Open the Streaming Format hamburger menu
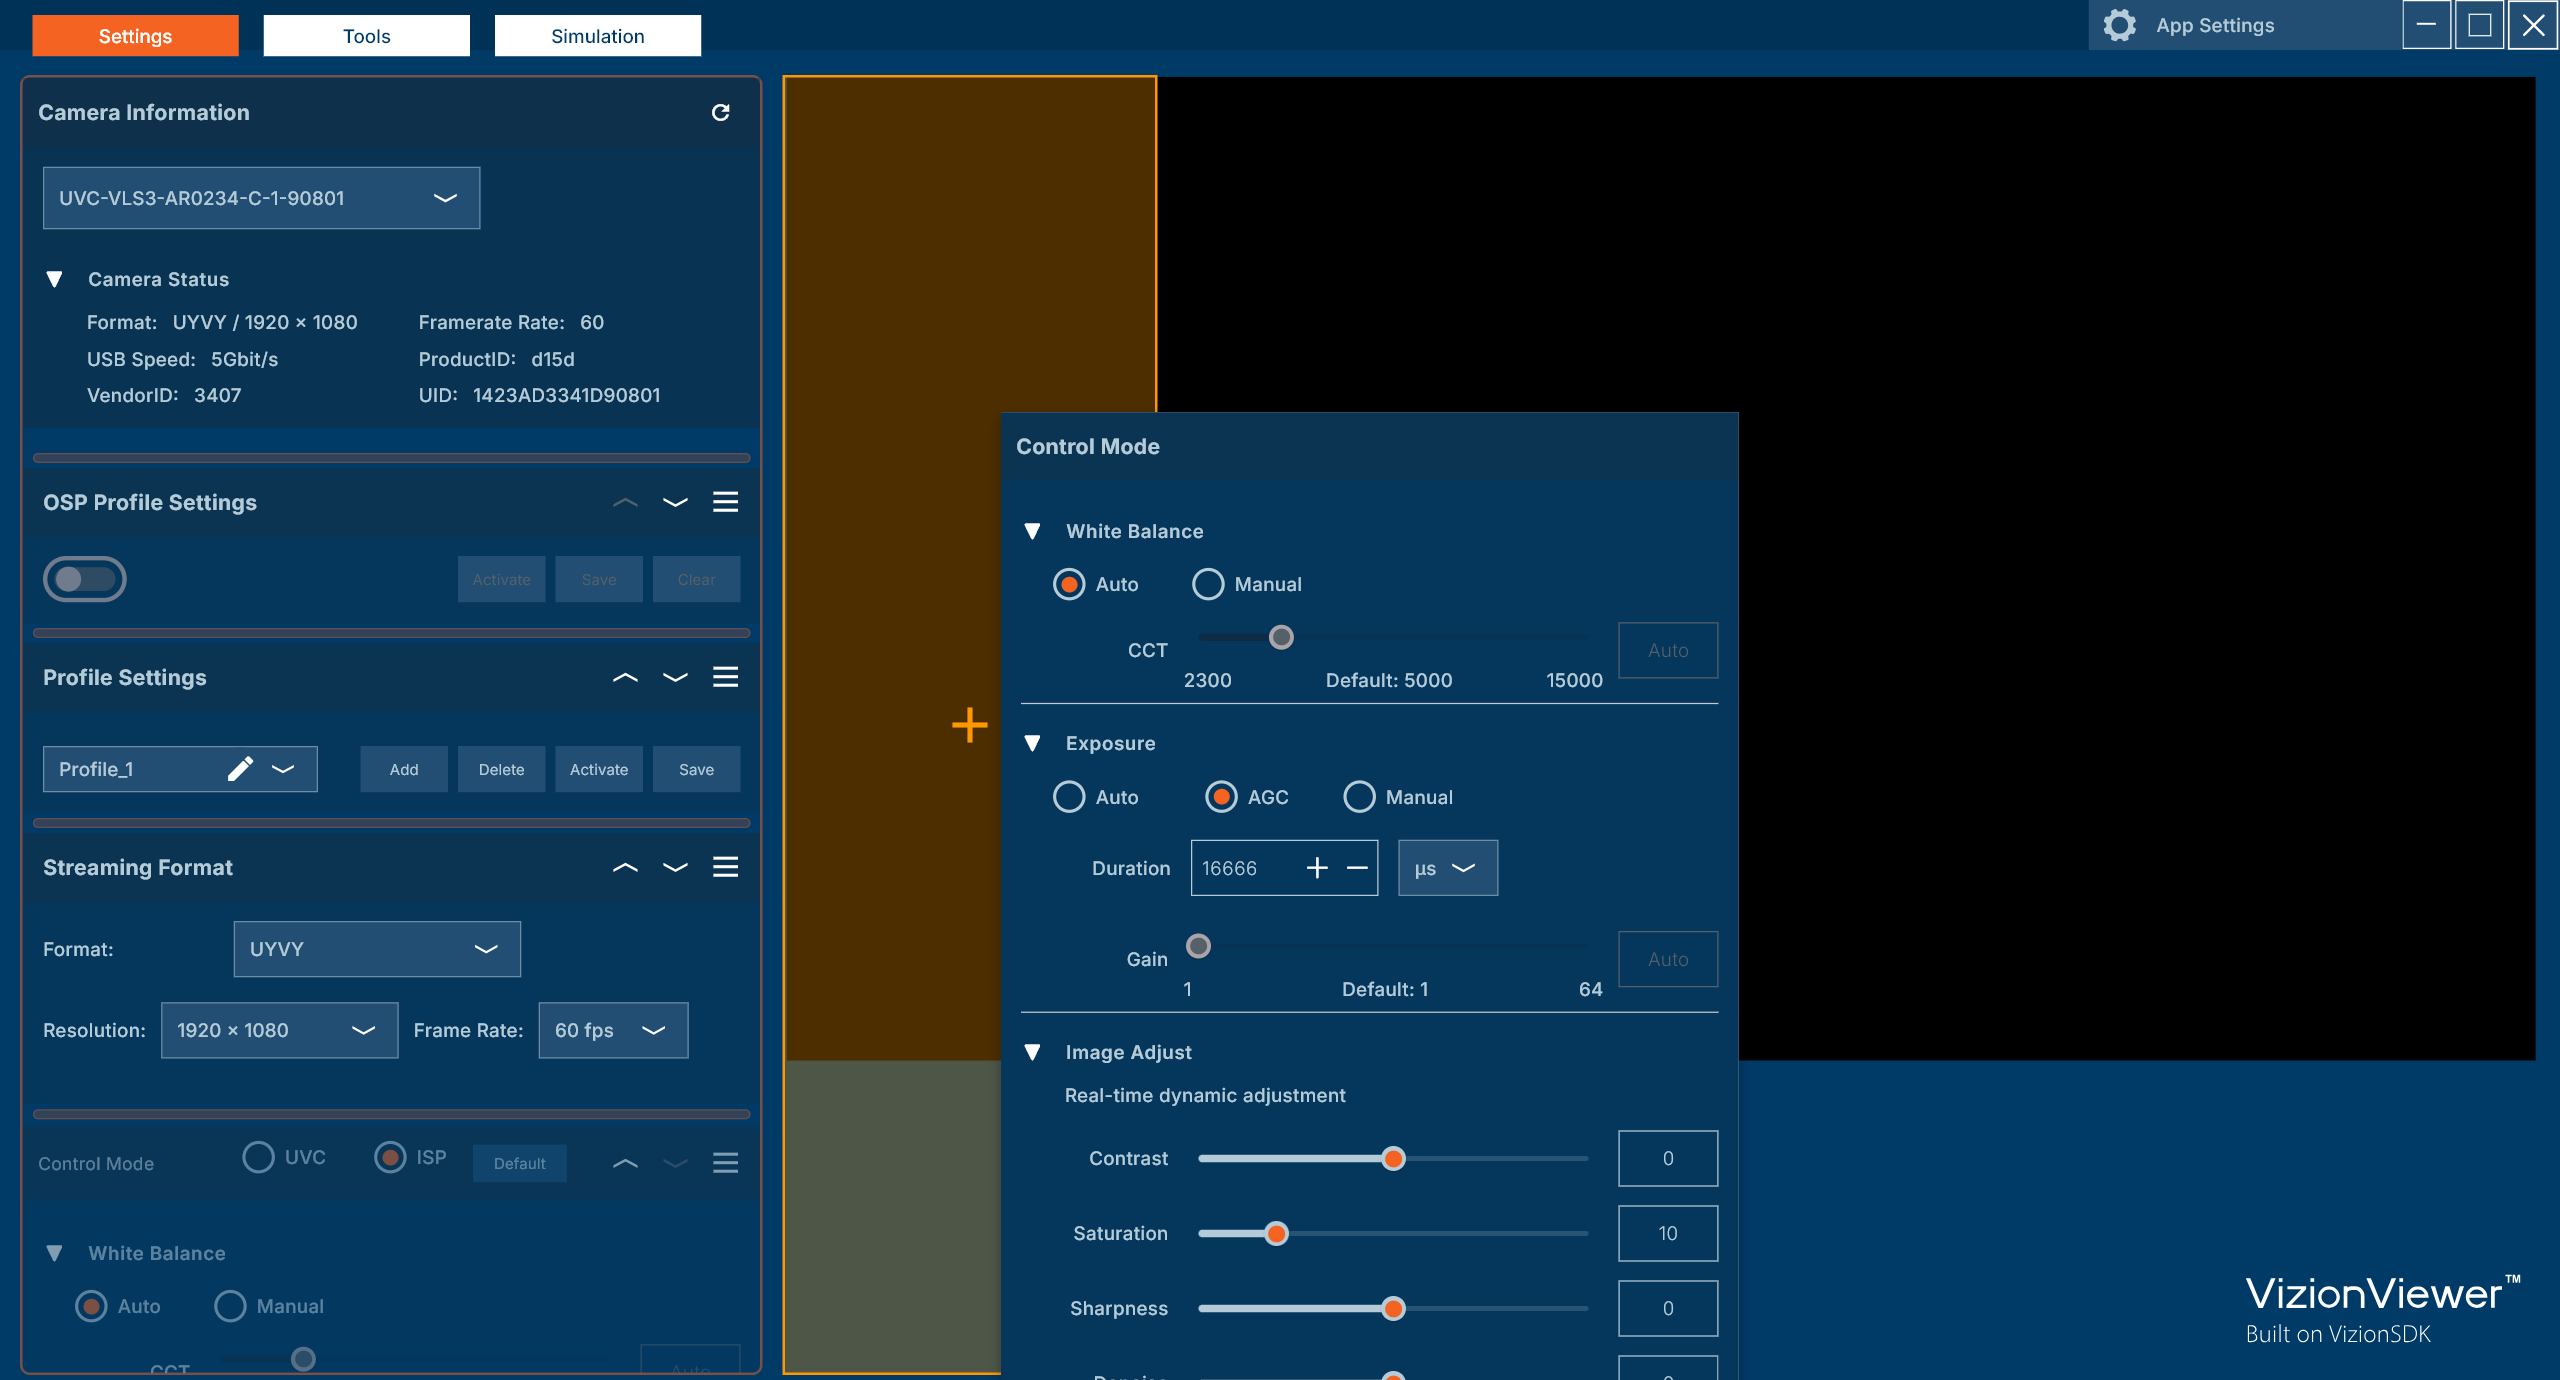This screenshot has height=1380, width=2560. coord(726,867)
